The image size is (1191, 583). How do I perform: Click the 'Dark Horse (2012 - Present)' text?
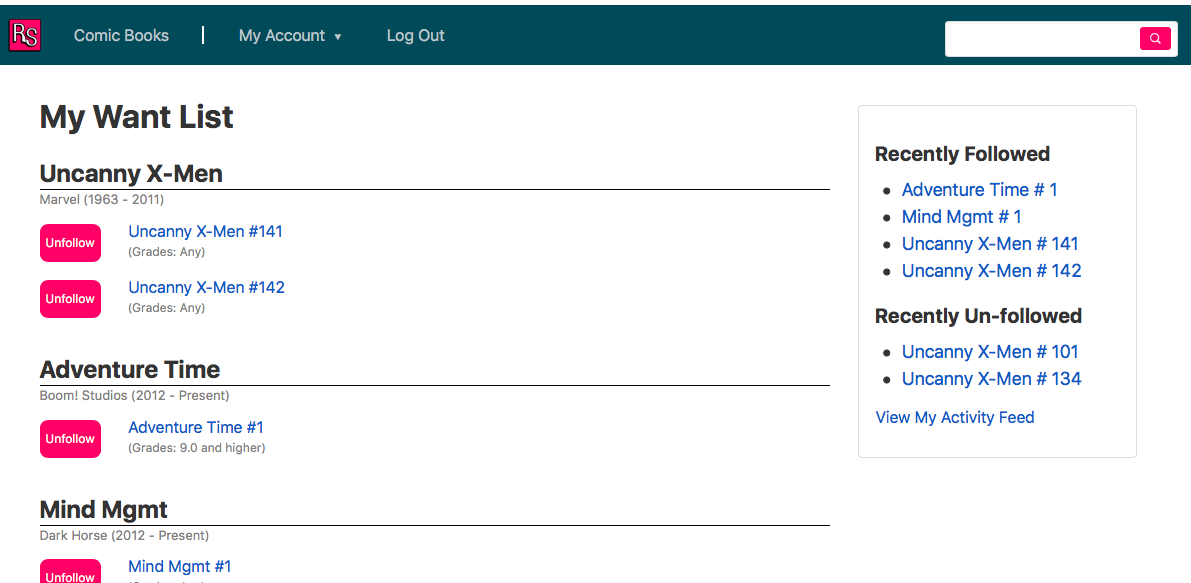tap(124, 536)
